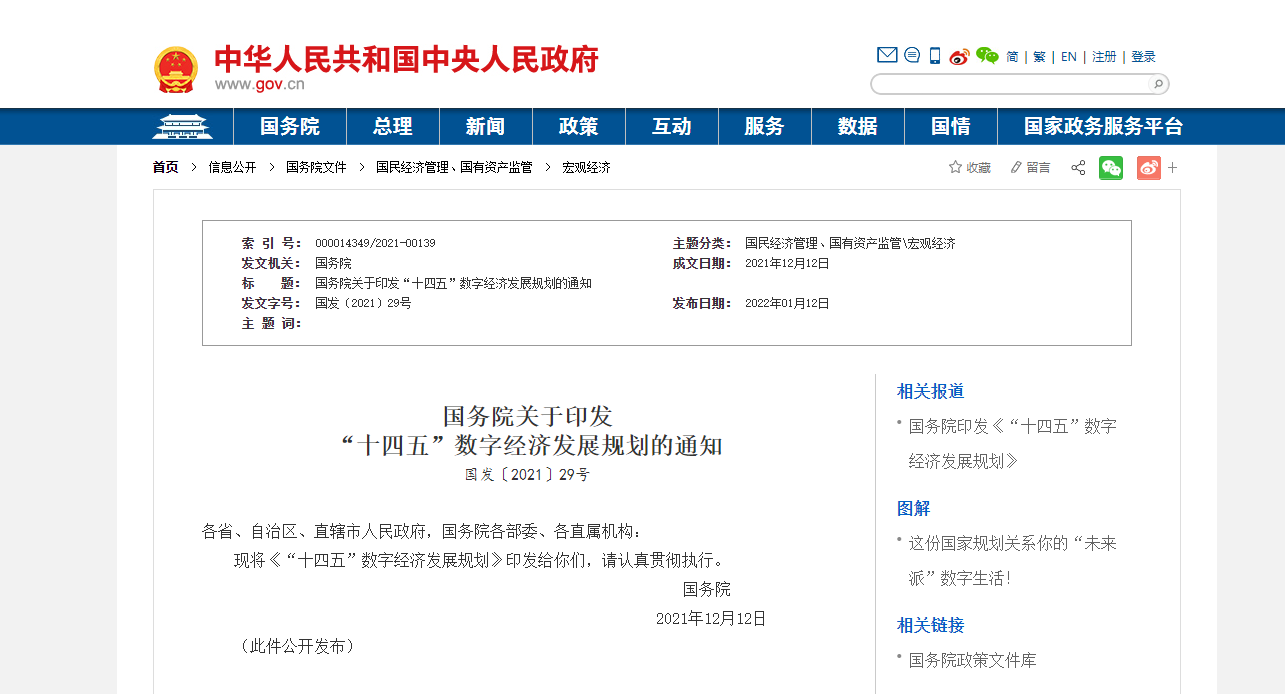
Task: Click the palace building home icon in navbar
Action: tap(182, 127)
